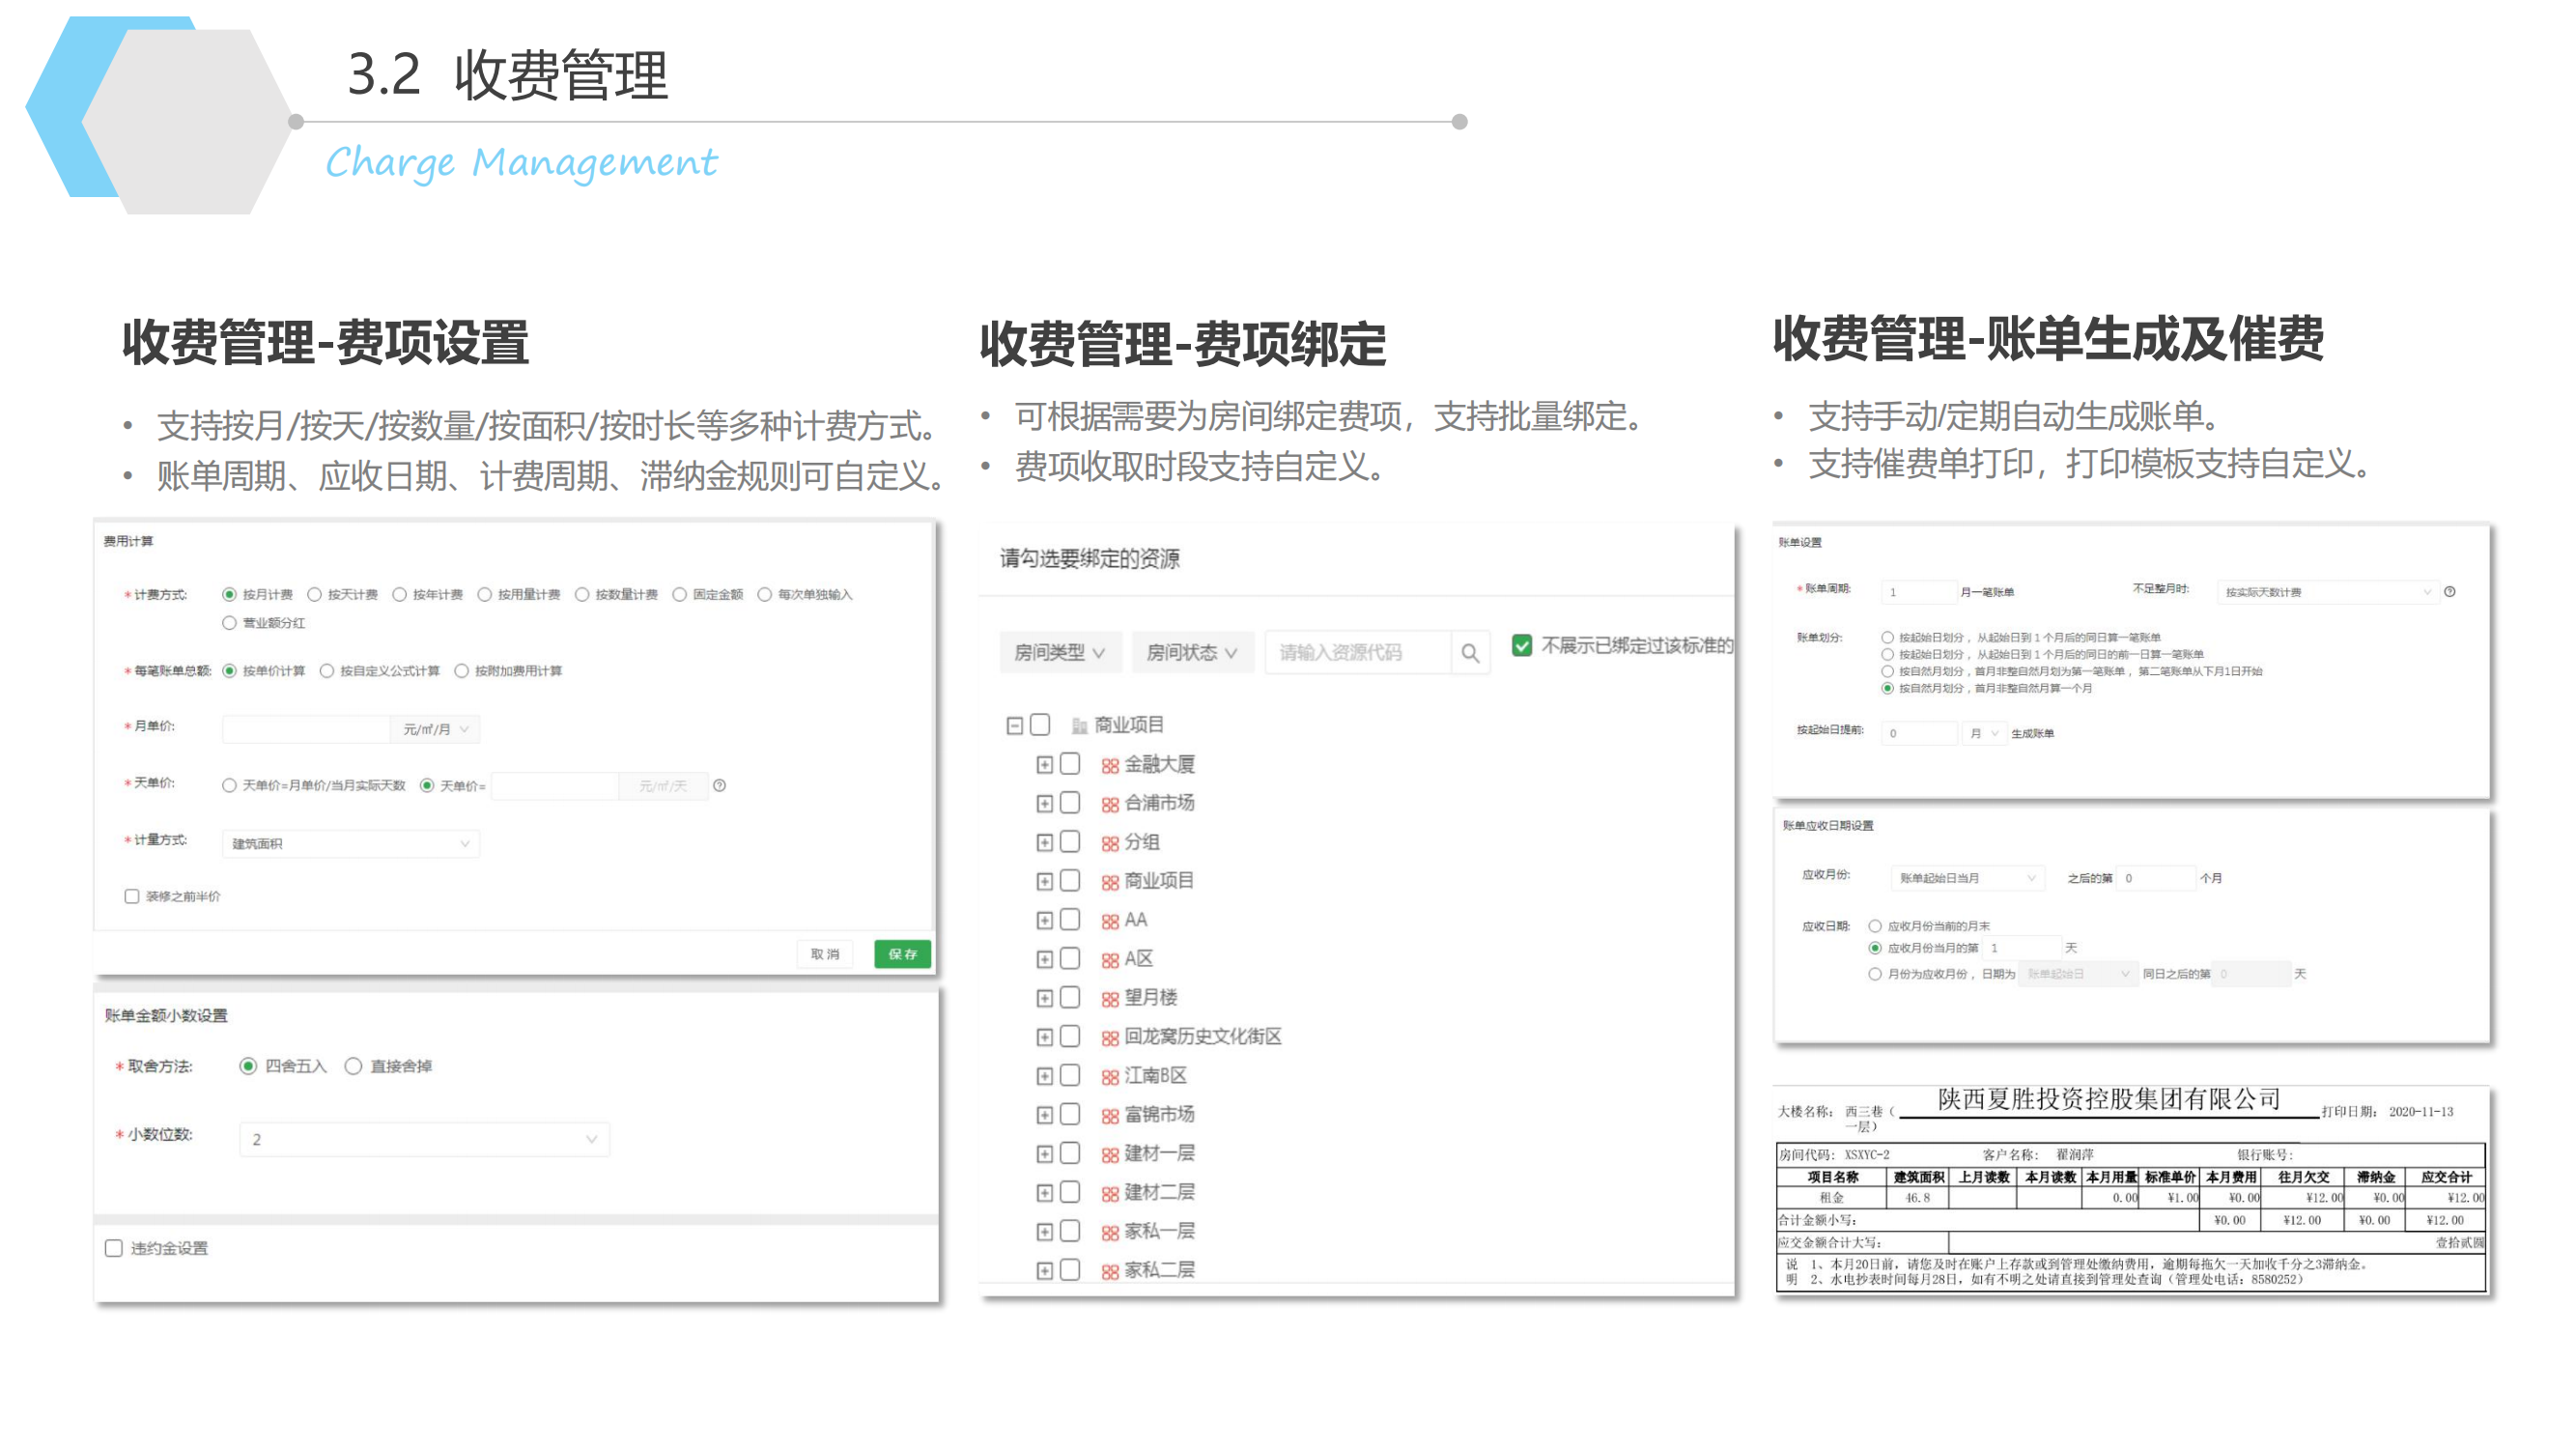This screenshot has height=1449, width=2576.
Task: Click the 金融大厦 building group icon
Action: 1109,765
